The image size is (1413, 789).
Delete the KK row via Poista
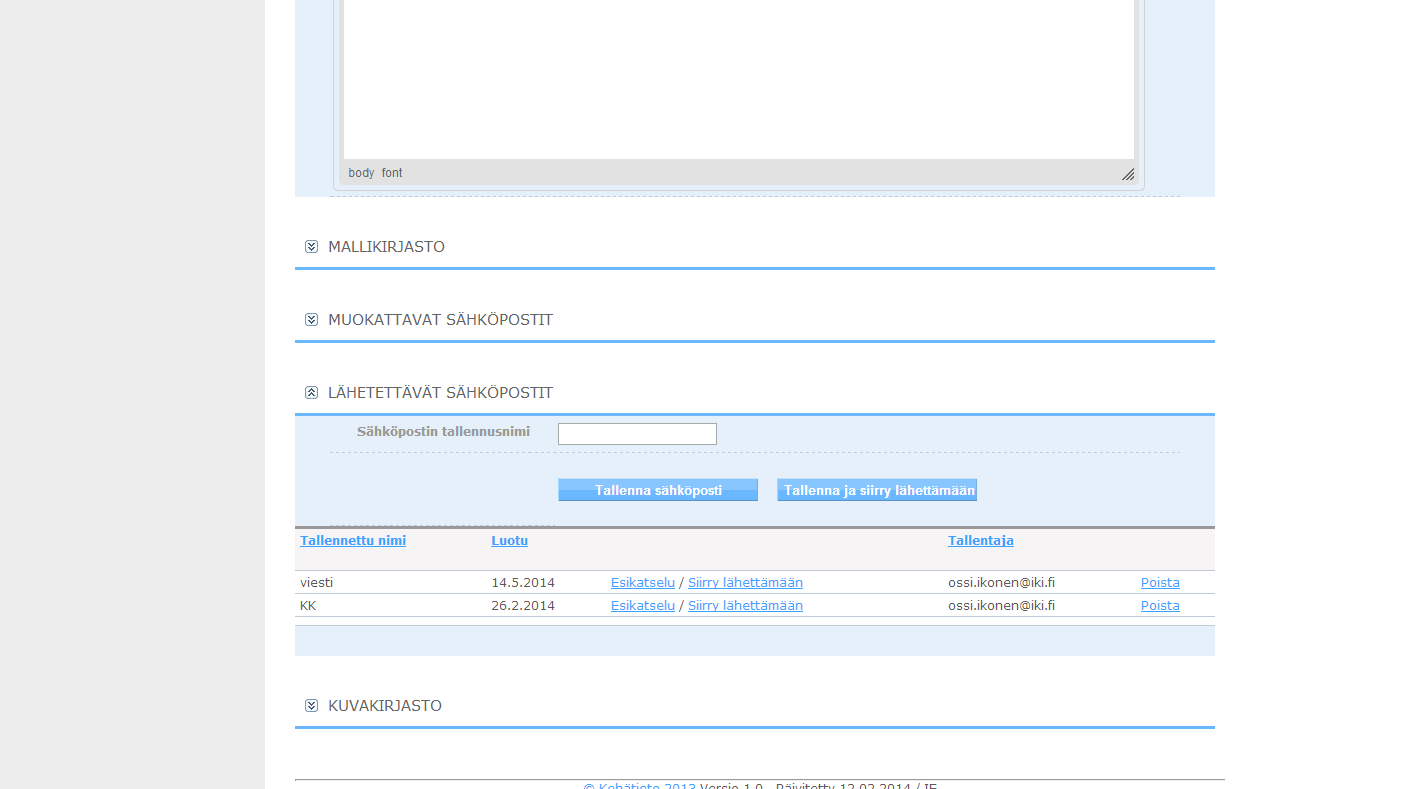(1160, 606)
